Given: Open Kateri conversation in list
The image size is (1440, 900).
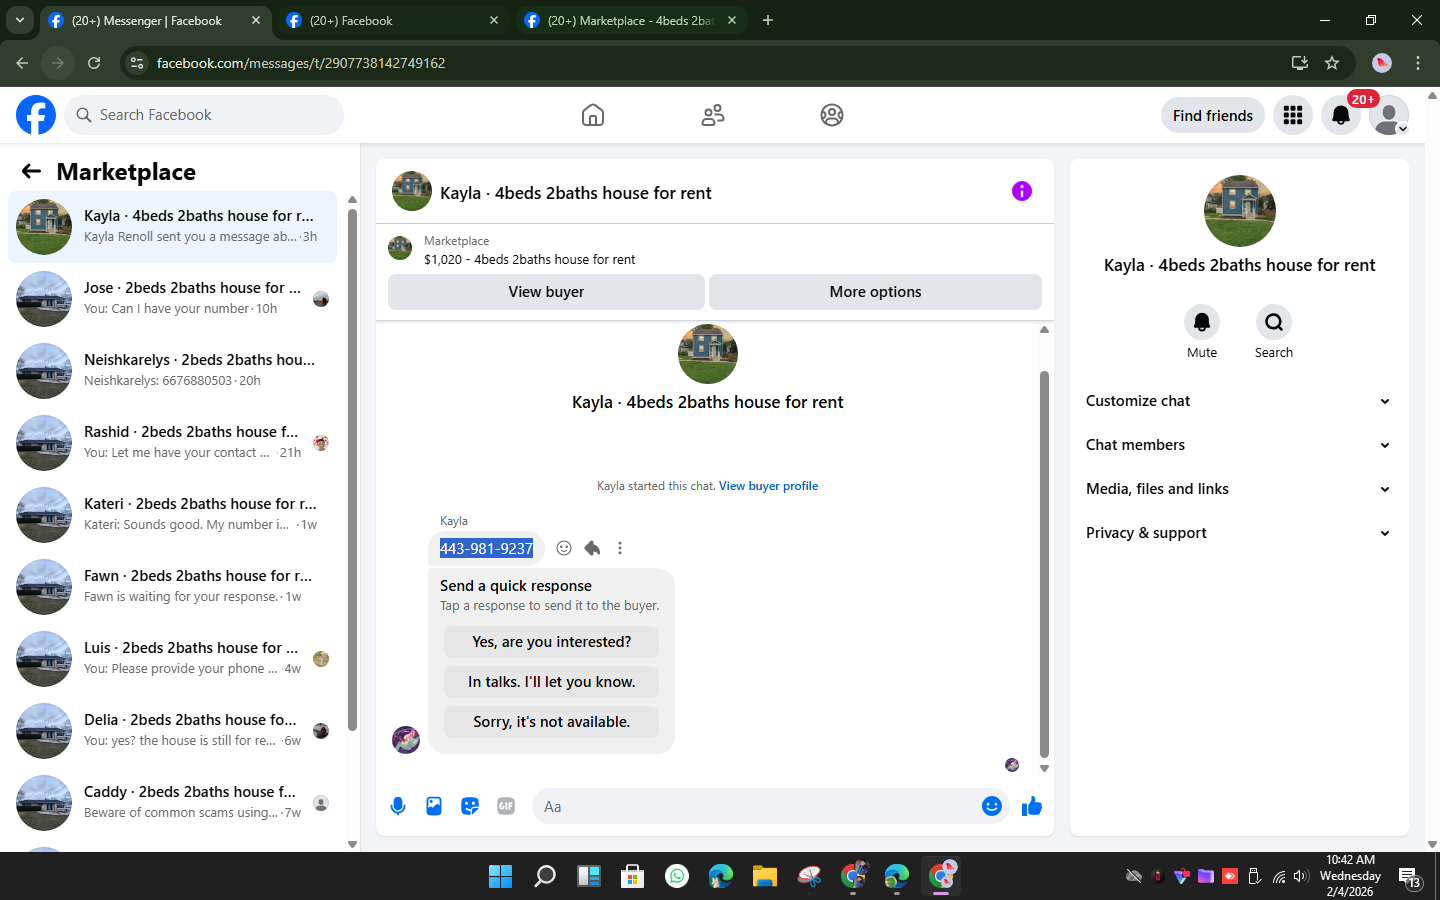Looking at the screenshot, I should pos(172,515).
